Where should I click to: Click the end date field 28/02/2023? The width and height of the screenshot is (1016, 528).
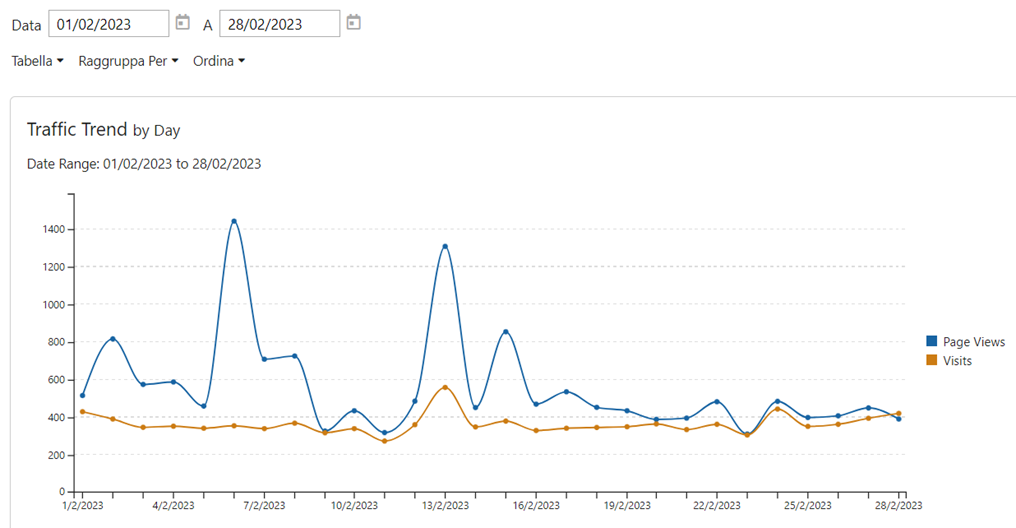279,23
